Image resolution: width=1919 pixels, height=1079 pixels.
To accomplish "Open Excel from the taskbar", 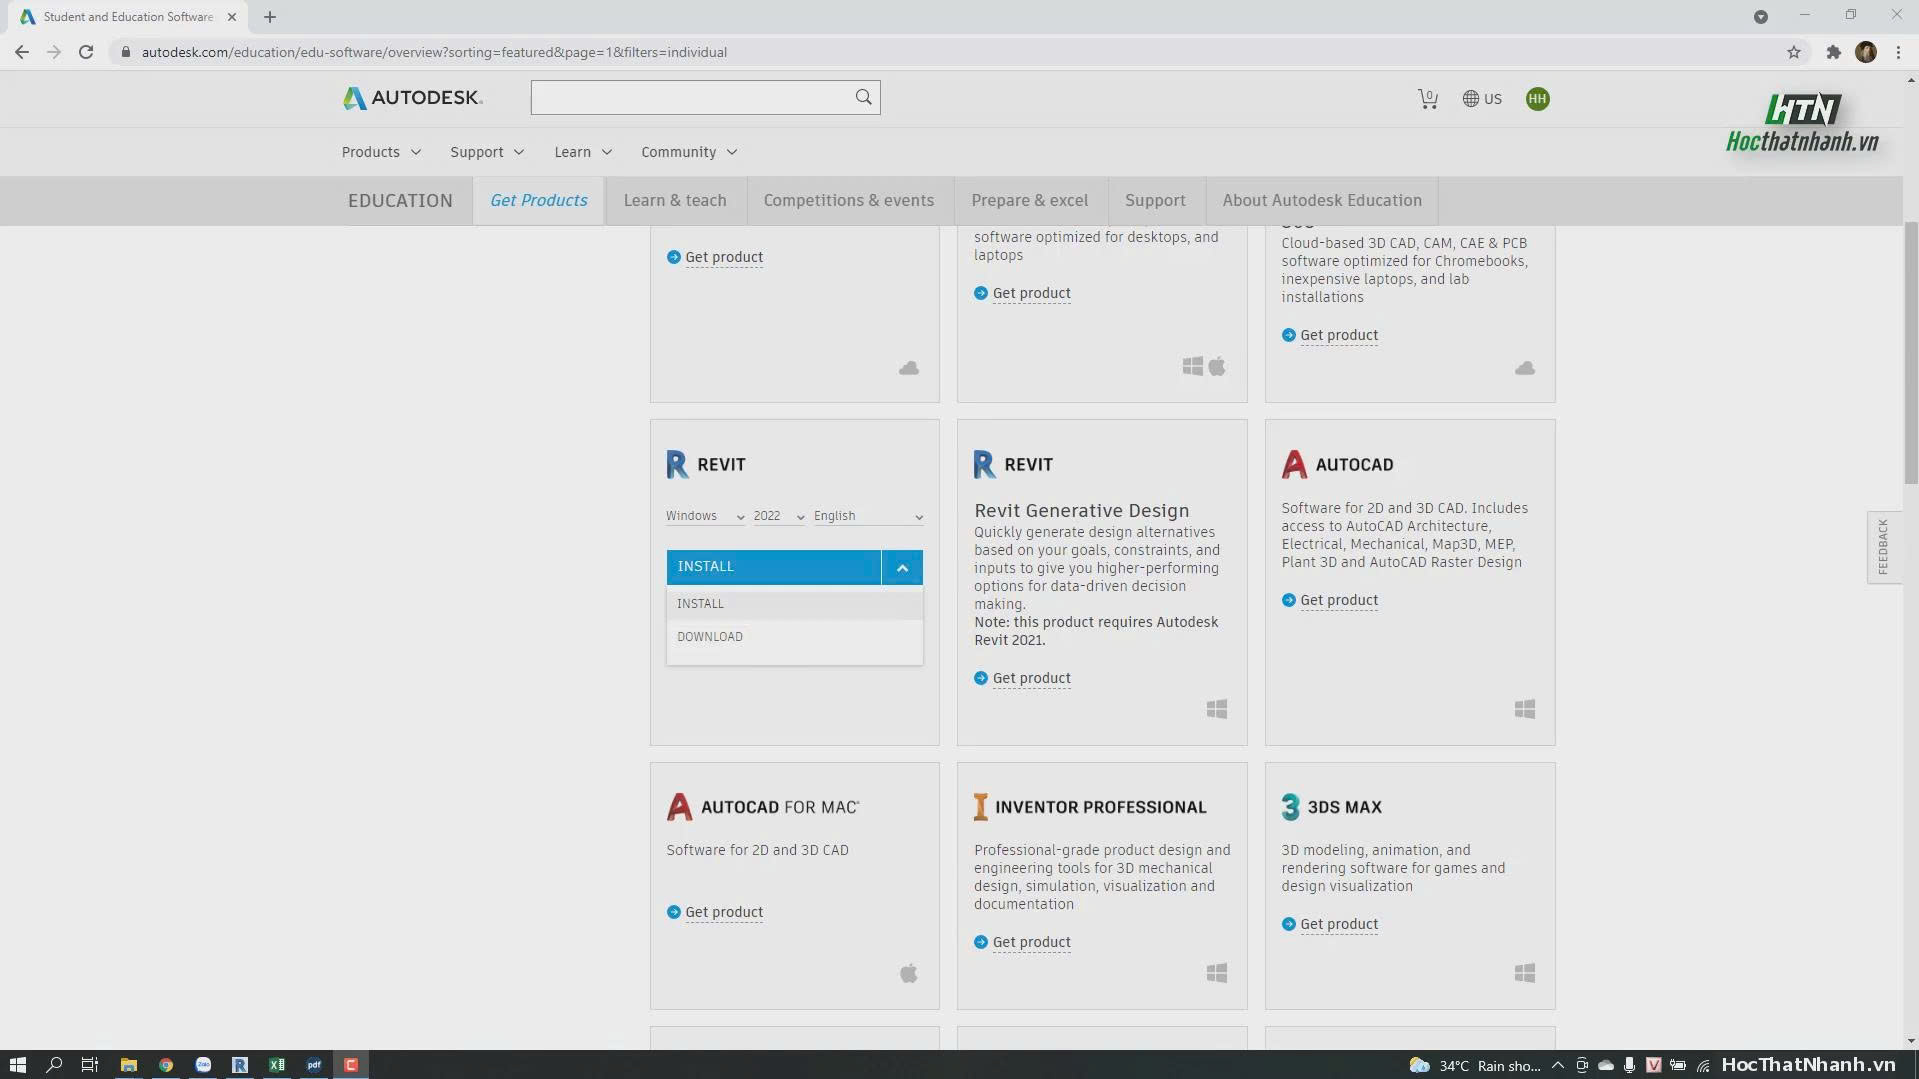I will tap(277, 1065).
